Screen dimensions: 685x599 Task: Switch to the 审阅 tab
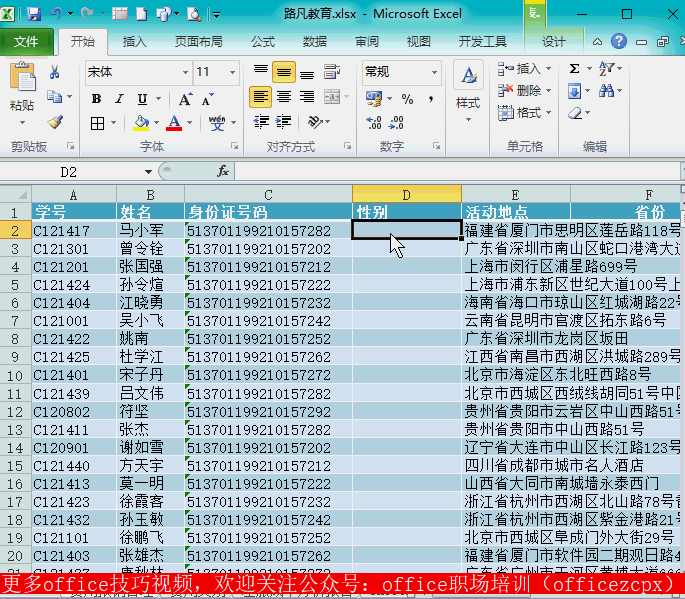point(367,42)
